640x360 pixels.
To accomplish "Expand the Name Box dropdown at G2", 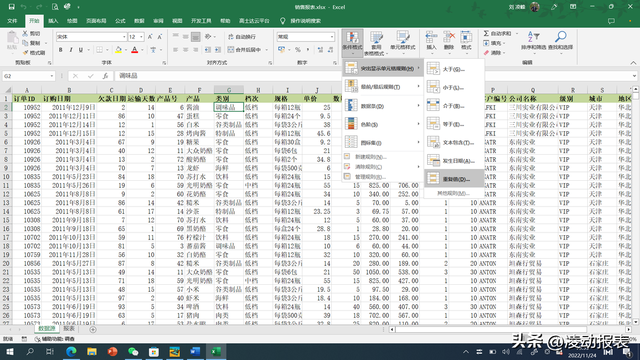I will (x=51, y=76).
